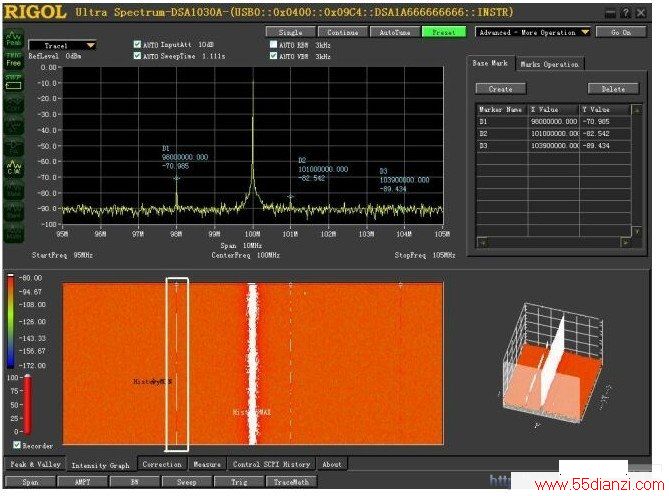Click the TRIG Free icon in sidebar

click(x=13, y=59)
